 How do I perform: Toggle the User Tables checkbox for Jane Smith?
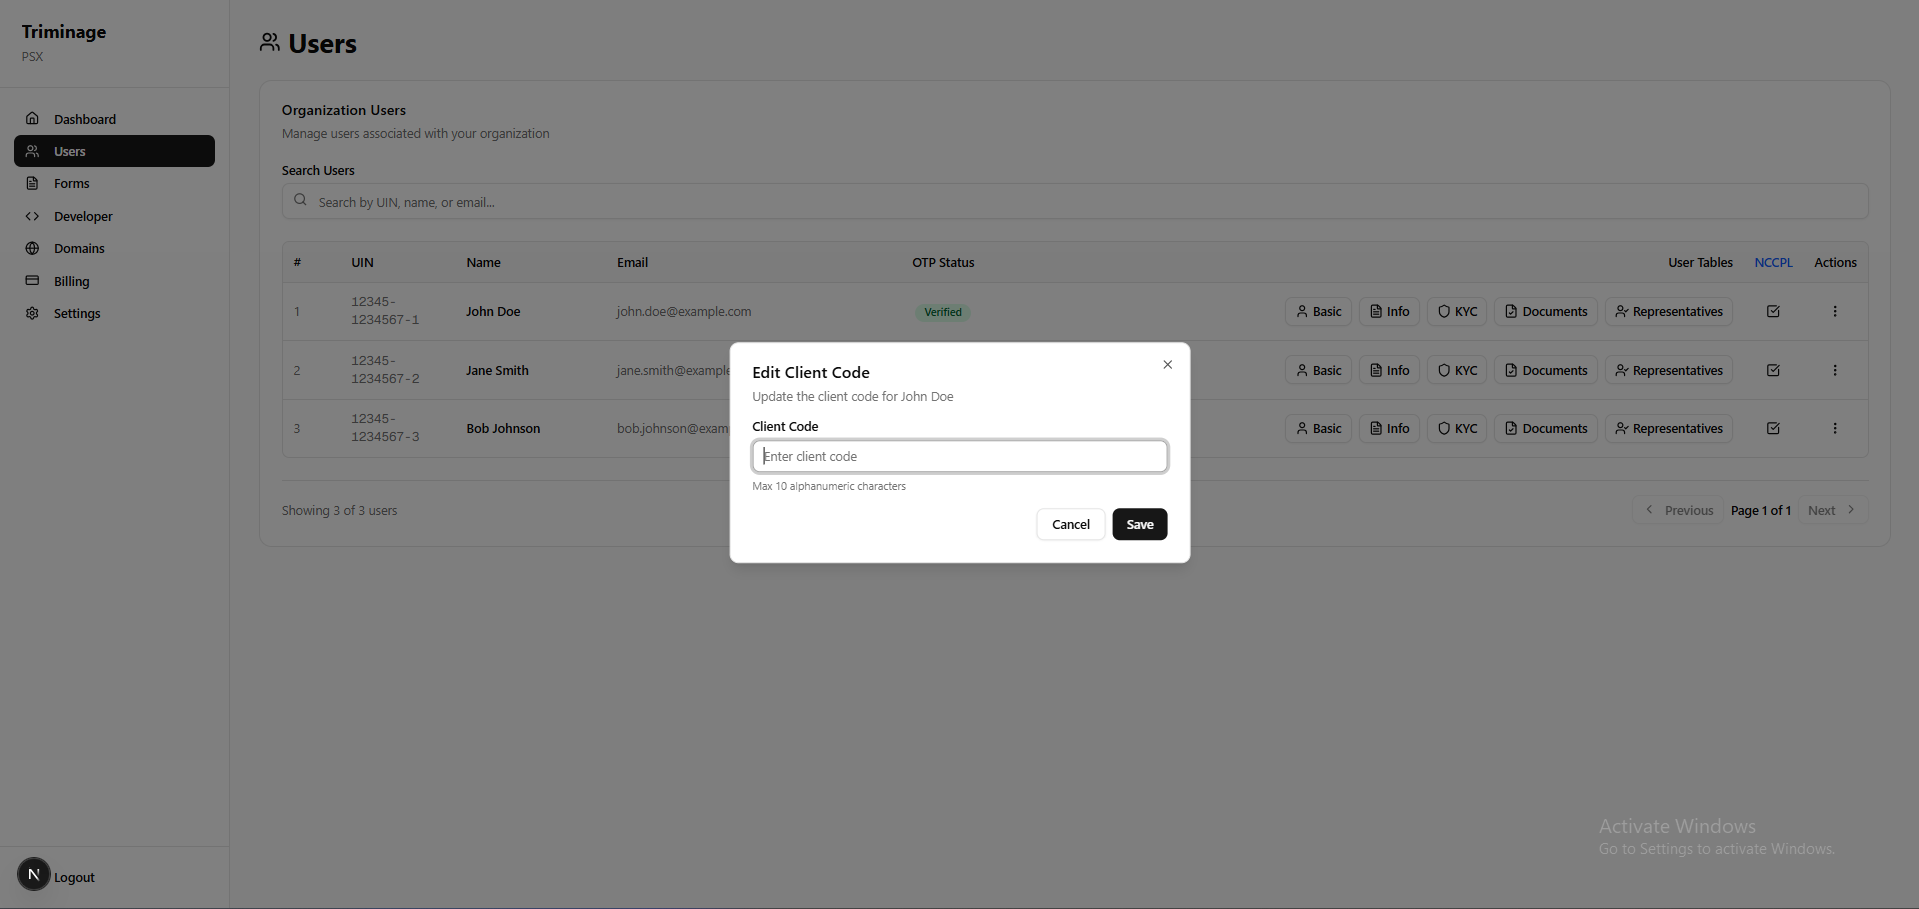[x=1773, y=370]
